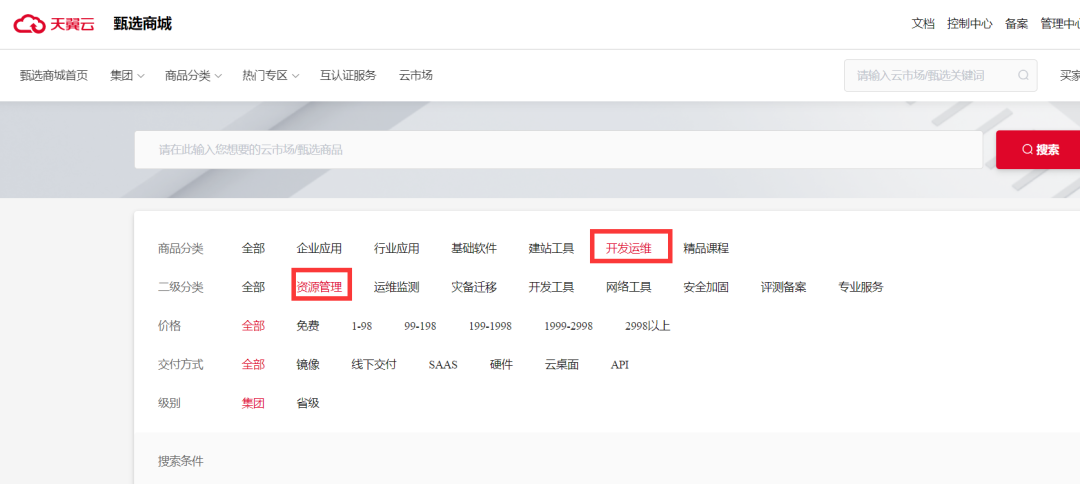1080x484 pixels.
Task: Expand the 热门专区 dropdown
Action: pos(271,76)
